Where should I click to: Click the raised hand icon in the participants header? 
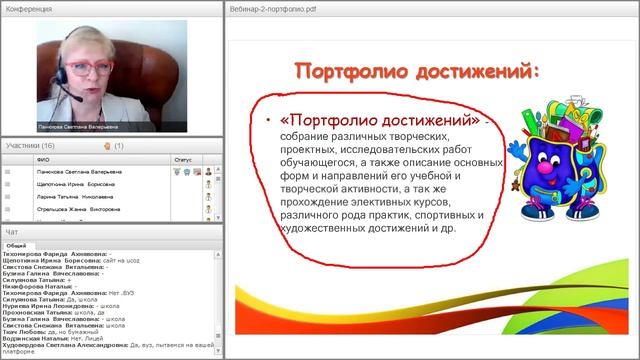point(107,146)
